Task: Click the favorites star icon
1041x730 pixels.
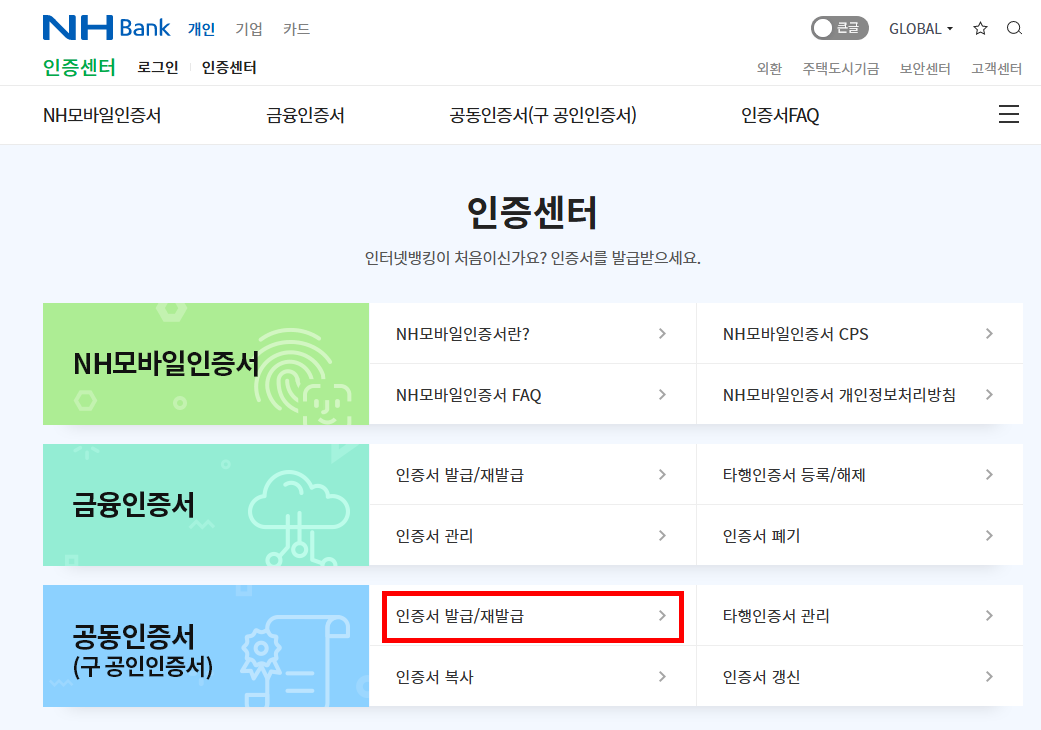Action: click(x=980, y=28)
